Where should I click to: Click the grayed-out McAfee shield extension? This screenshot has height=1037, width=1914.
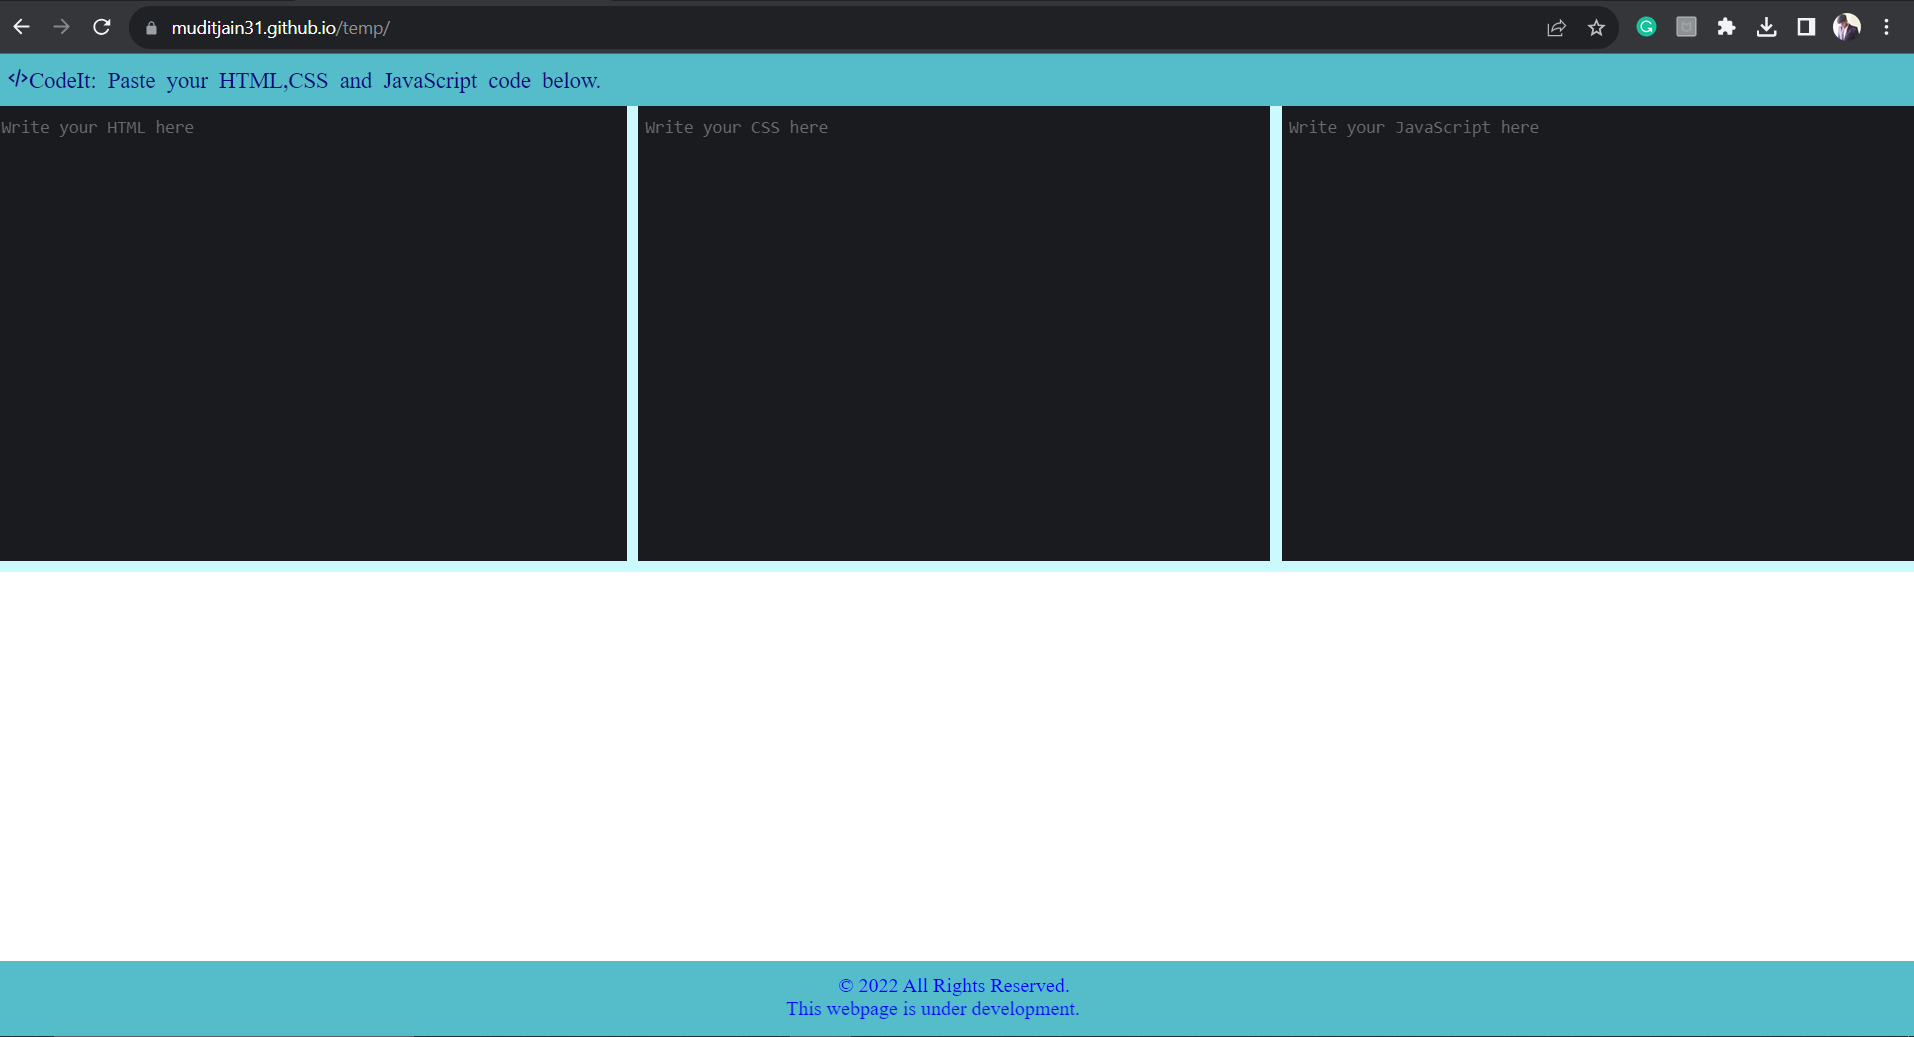click(x=1686, y=27)
